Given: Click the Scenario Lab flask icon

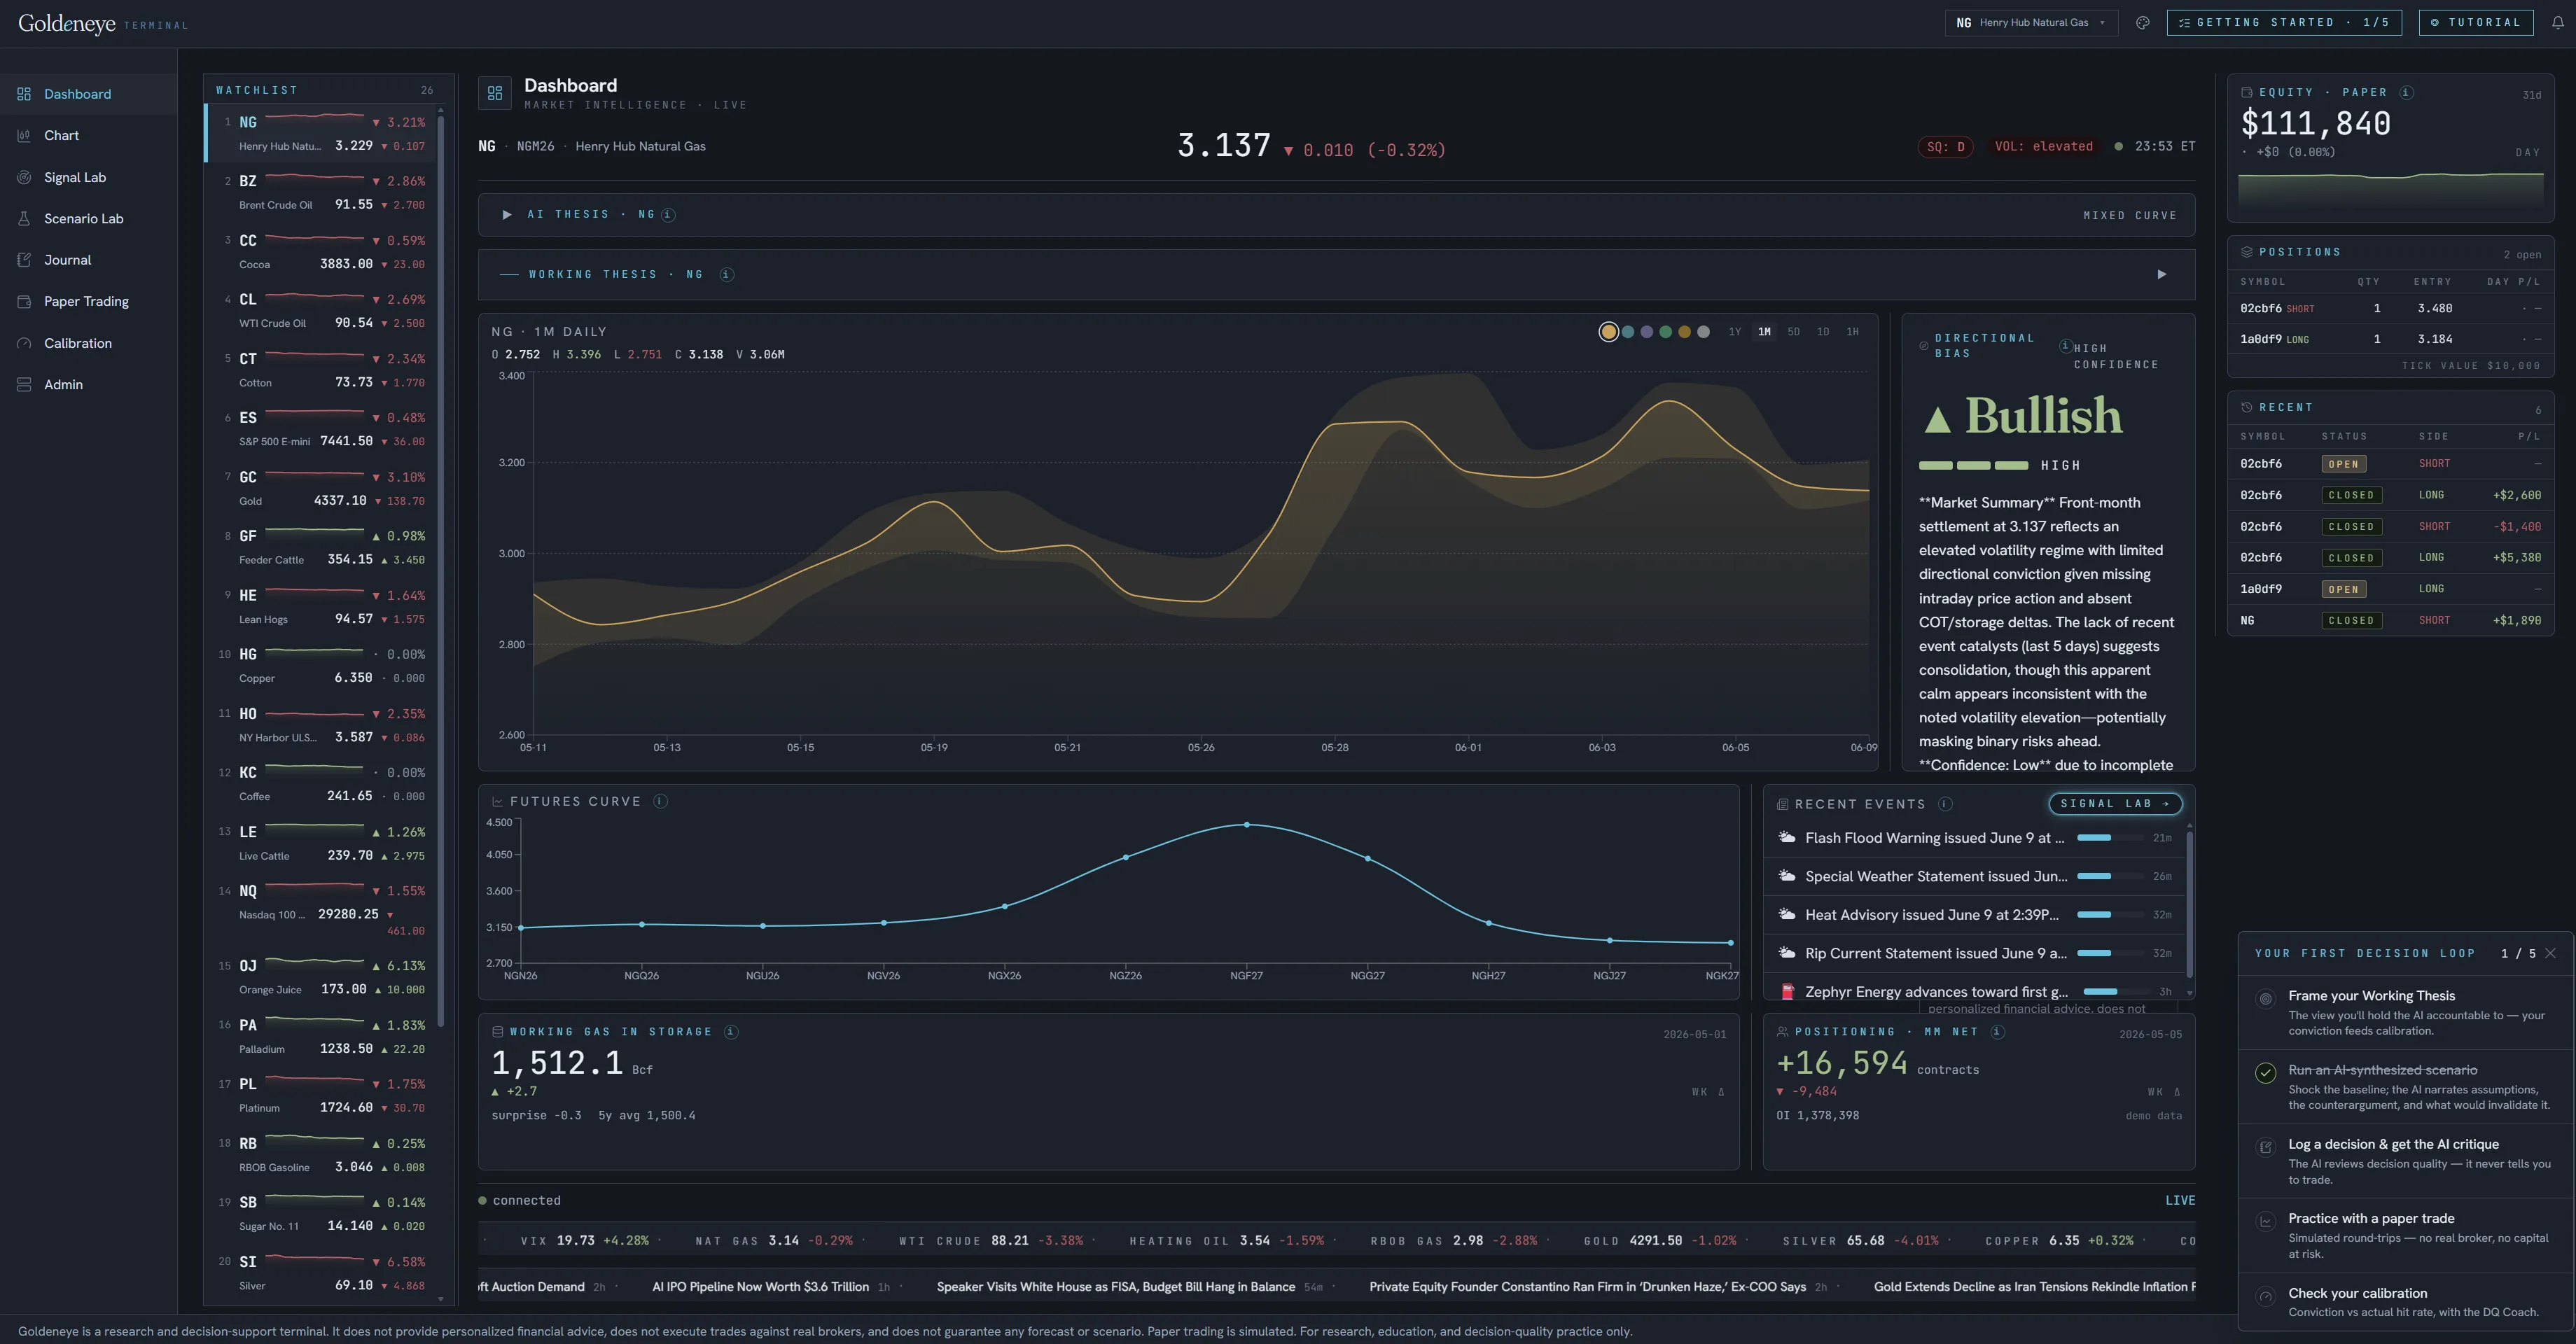Looking at the screenshot, I should coord(24,218).
